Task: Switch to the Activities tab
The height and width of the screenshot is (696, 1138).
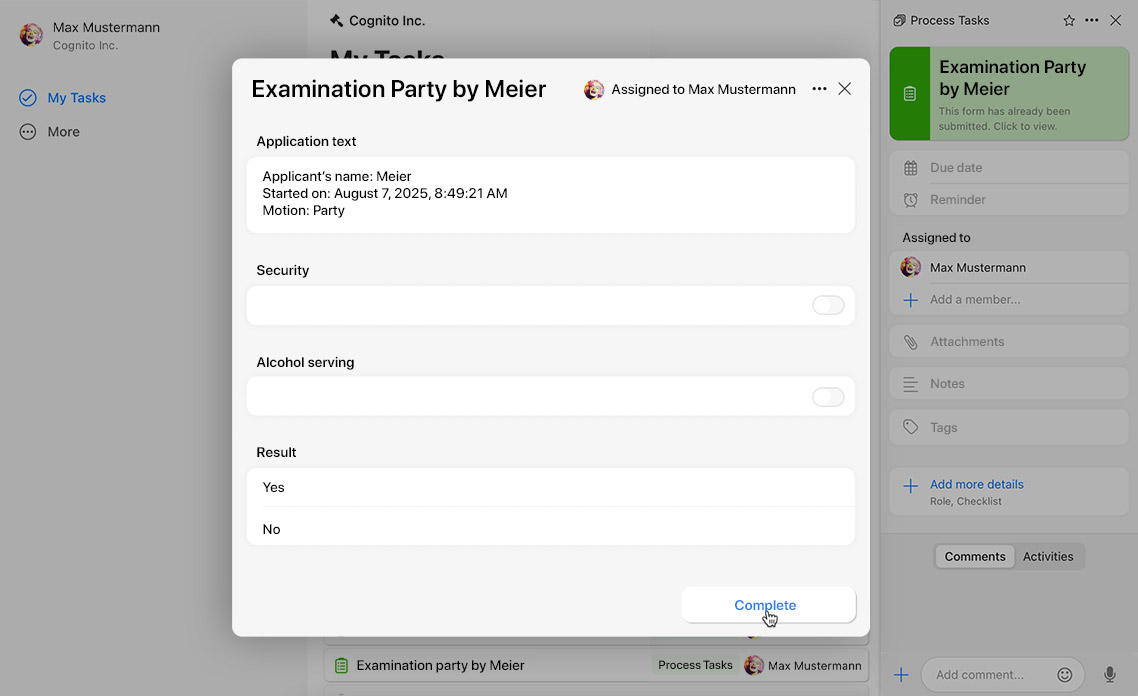Action: [1047, 557]
